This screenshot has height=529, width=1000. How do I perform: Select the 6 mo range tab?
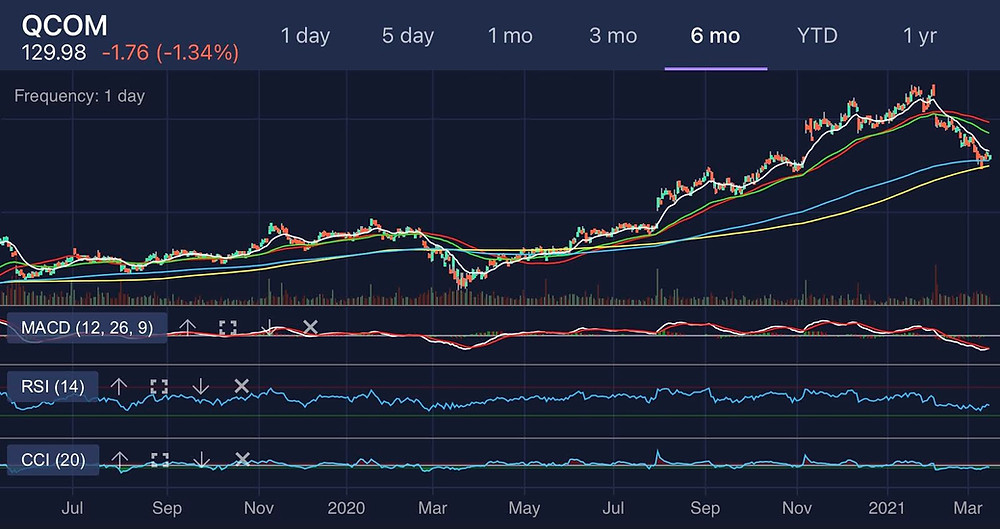(x=716, y=36)
